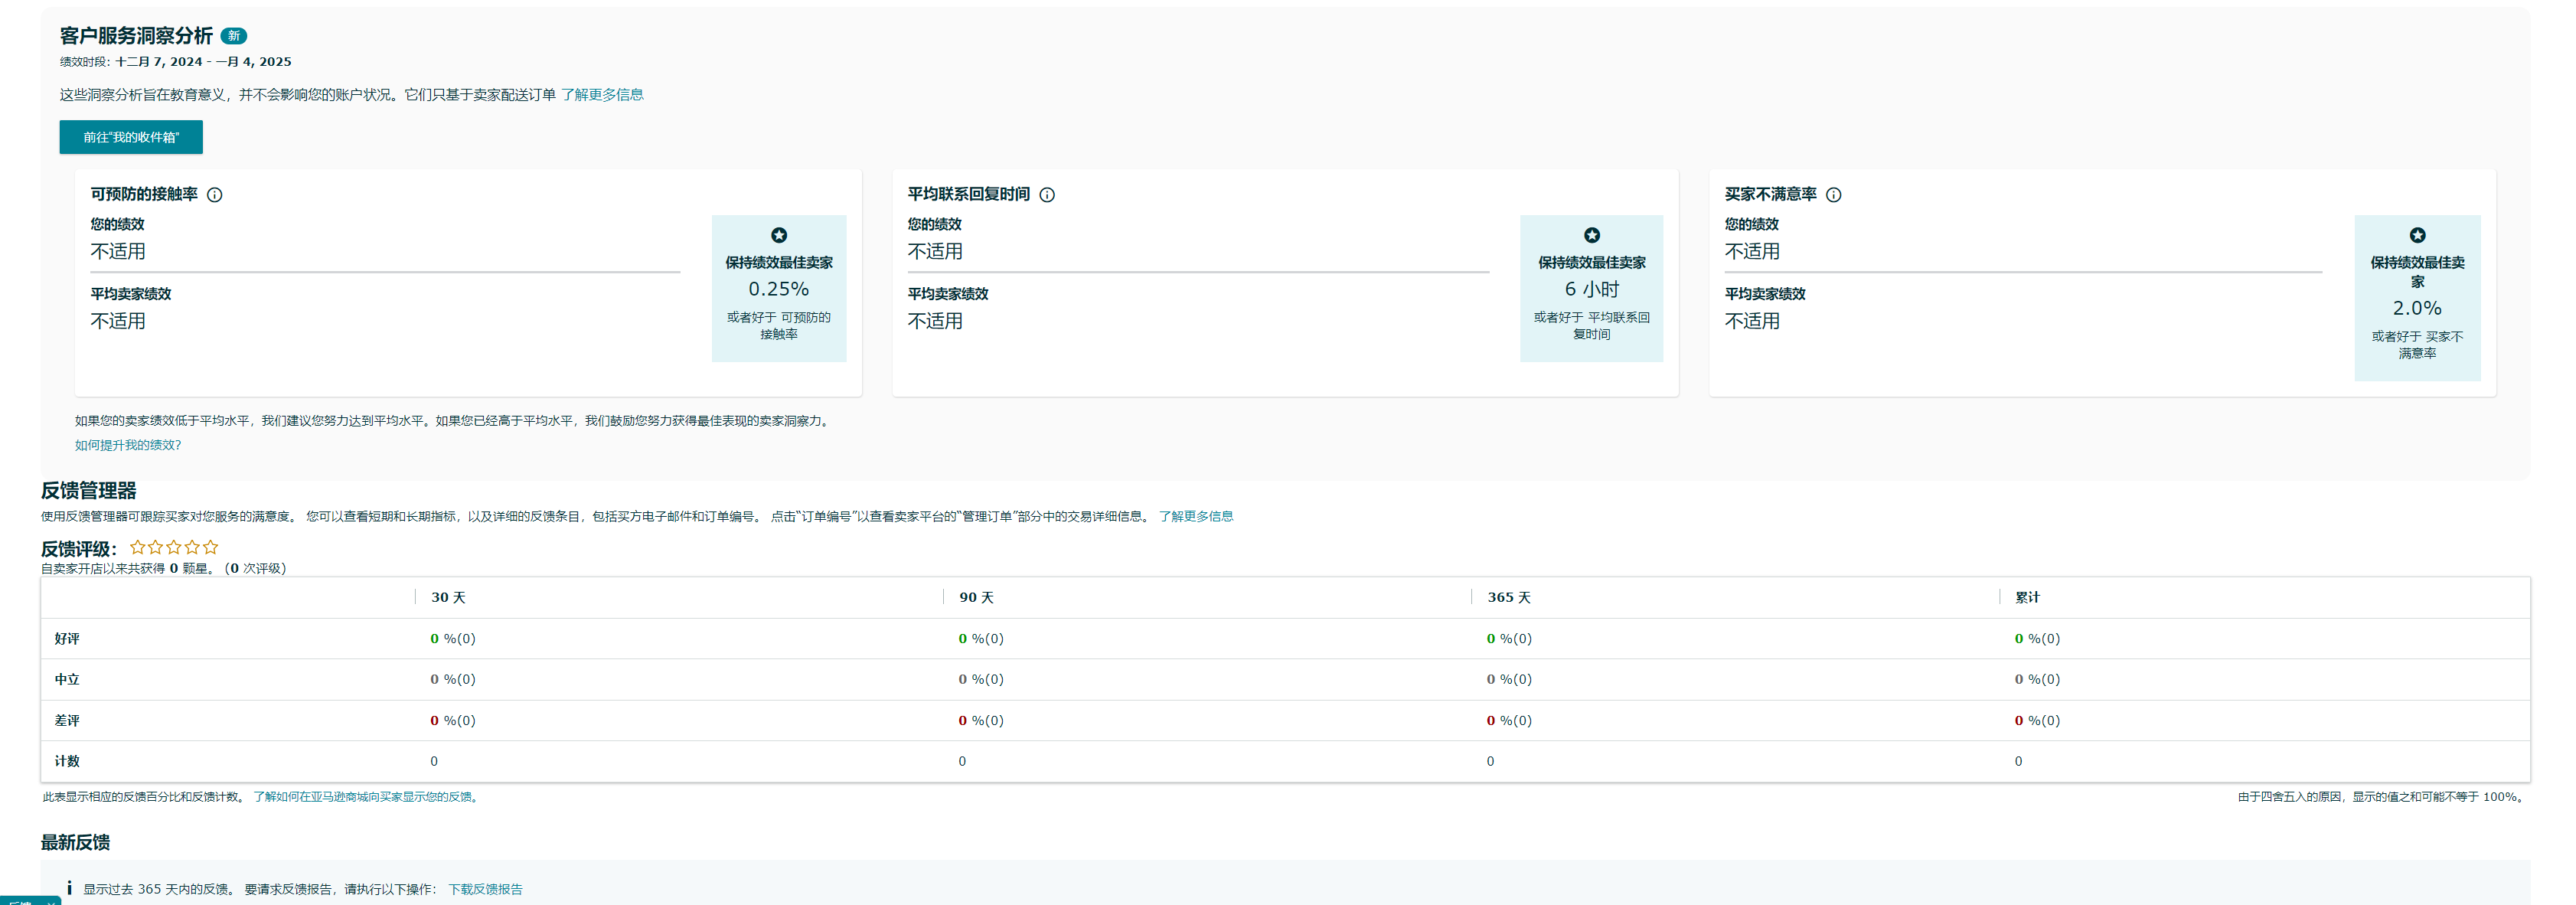The height and width of the screenshot is (905, 2576).
Task: Click info icon beside 可预防的接触率
Action: click(x=214, y=195)
